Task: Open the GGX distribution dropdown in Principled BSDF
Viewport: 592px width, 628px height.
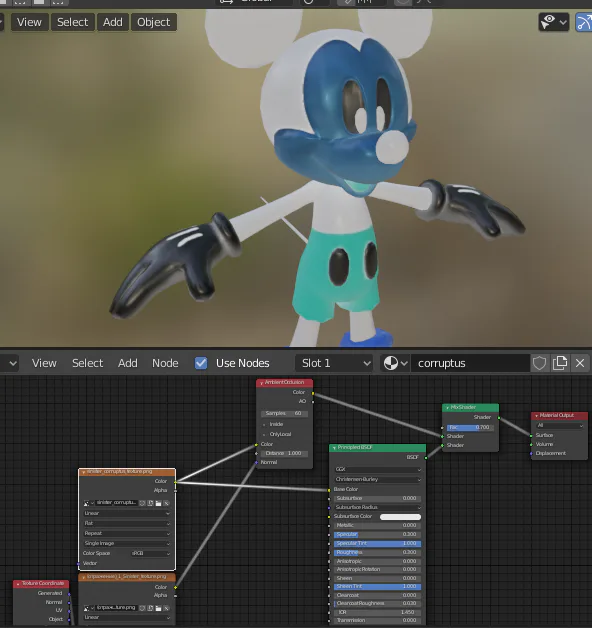Action: [378, 469]
